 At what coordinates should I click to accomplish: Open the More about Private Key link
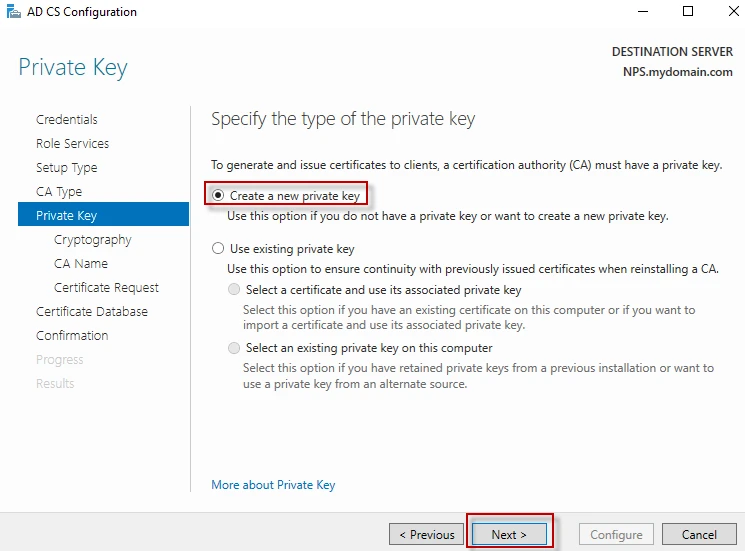pos(273,485)
